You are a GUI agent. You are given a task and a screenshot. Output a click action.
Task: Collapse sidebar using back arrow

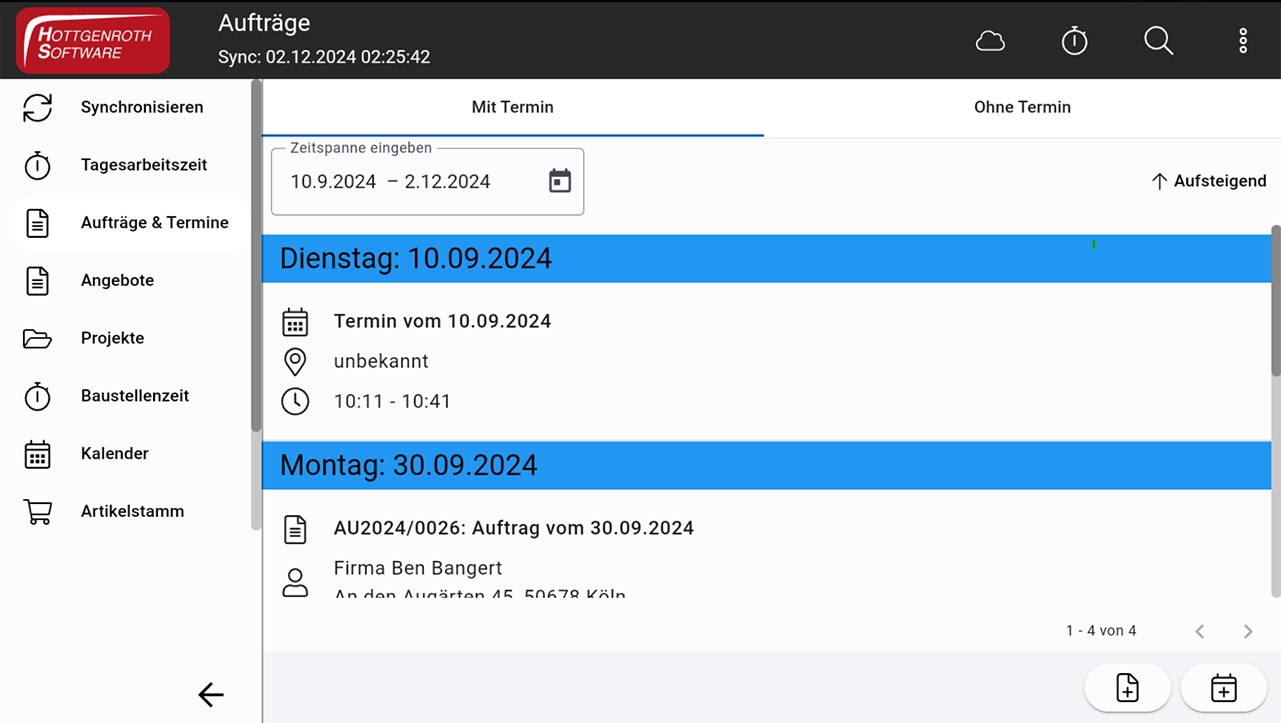pos(210,695)
